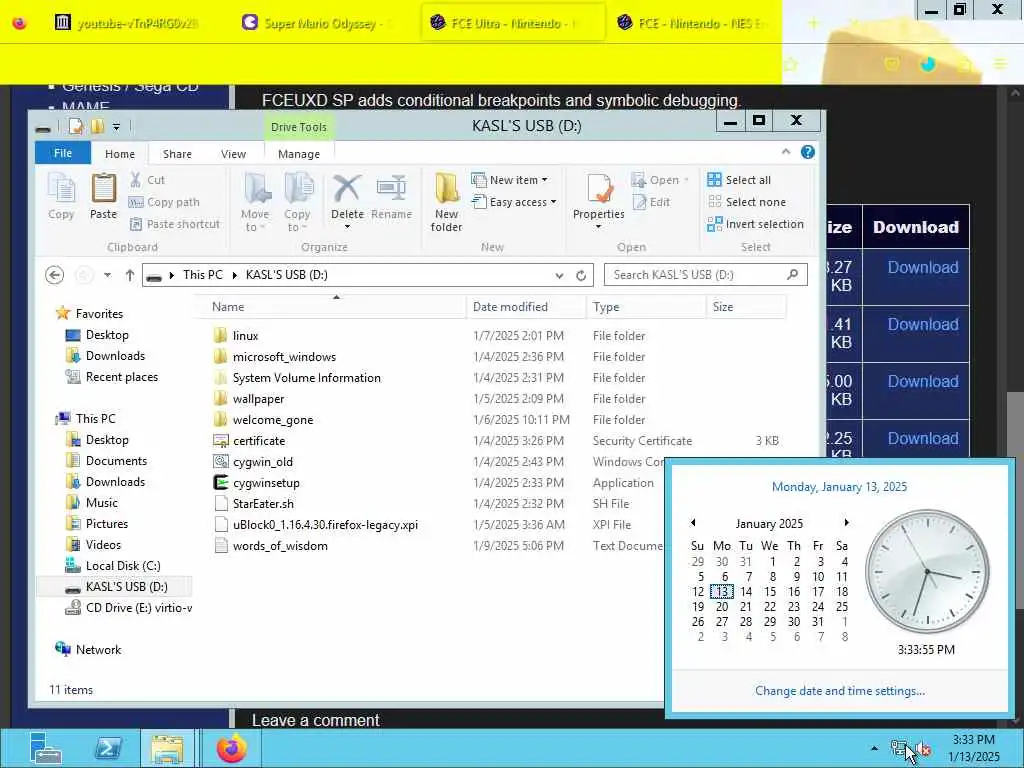Create a New folder from the ribbon
The width and height of the screenshot is (1024, 768).
[x=447, y=202]
